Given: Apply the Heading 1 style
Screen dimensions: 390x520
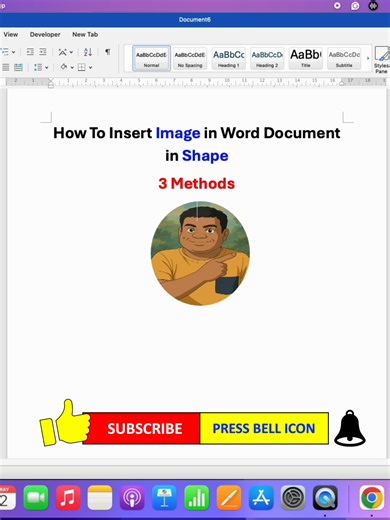Looking at the screenshot, I should 229,58.
